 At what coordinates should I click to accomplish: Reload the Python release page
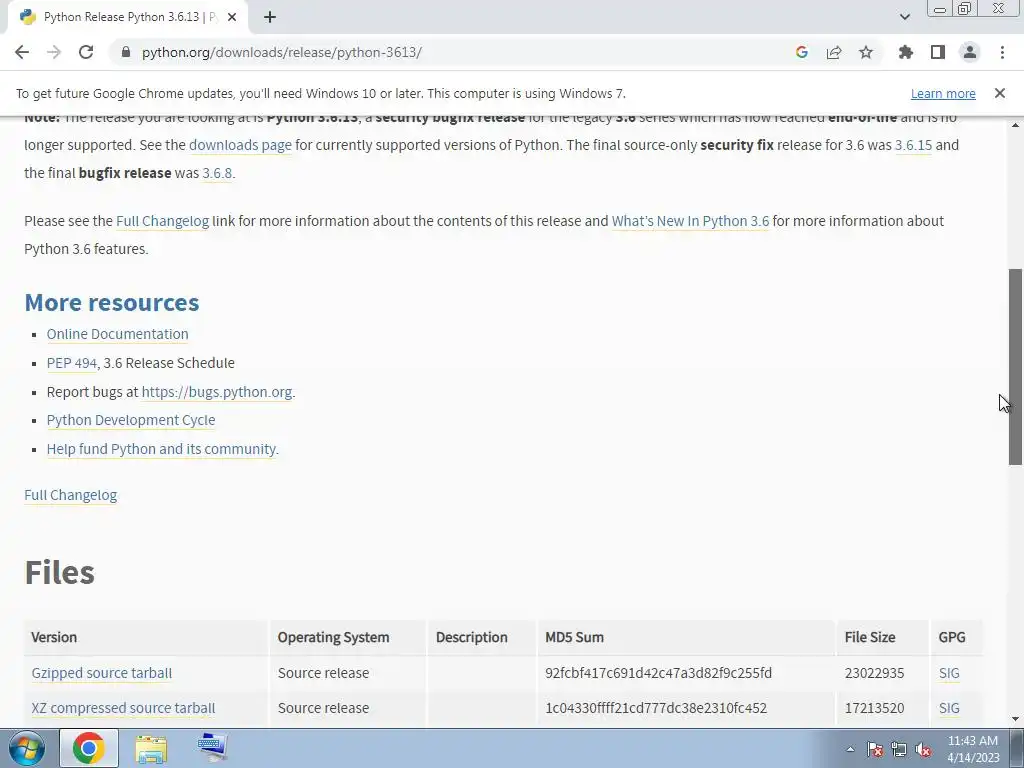point(86,52)
